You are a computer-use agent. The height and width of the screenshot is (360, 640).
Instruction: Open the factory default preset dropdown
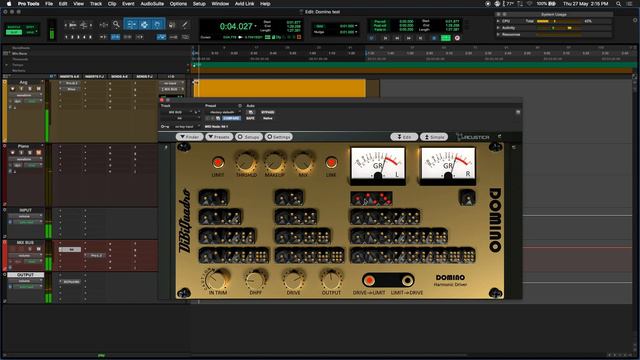coord(222,112)
